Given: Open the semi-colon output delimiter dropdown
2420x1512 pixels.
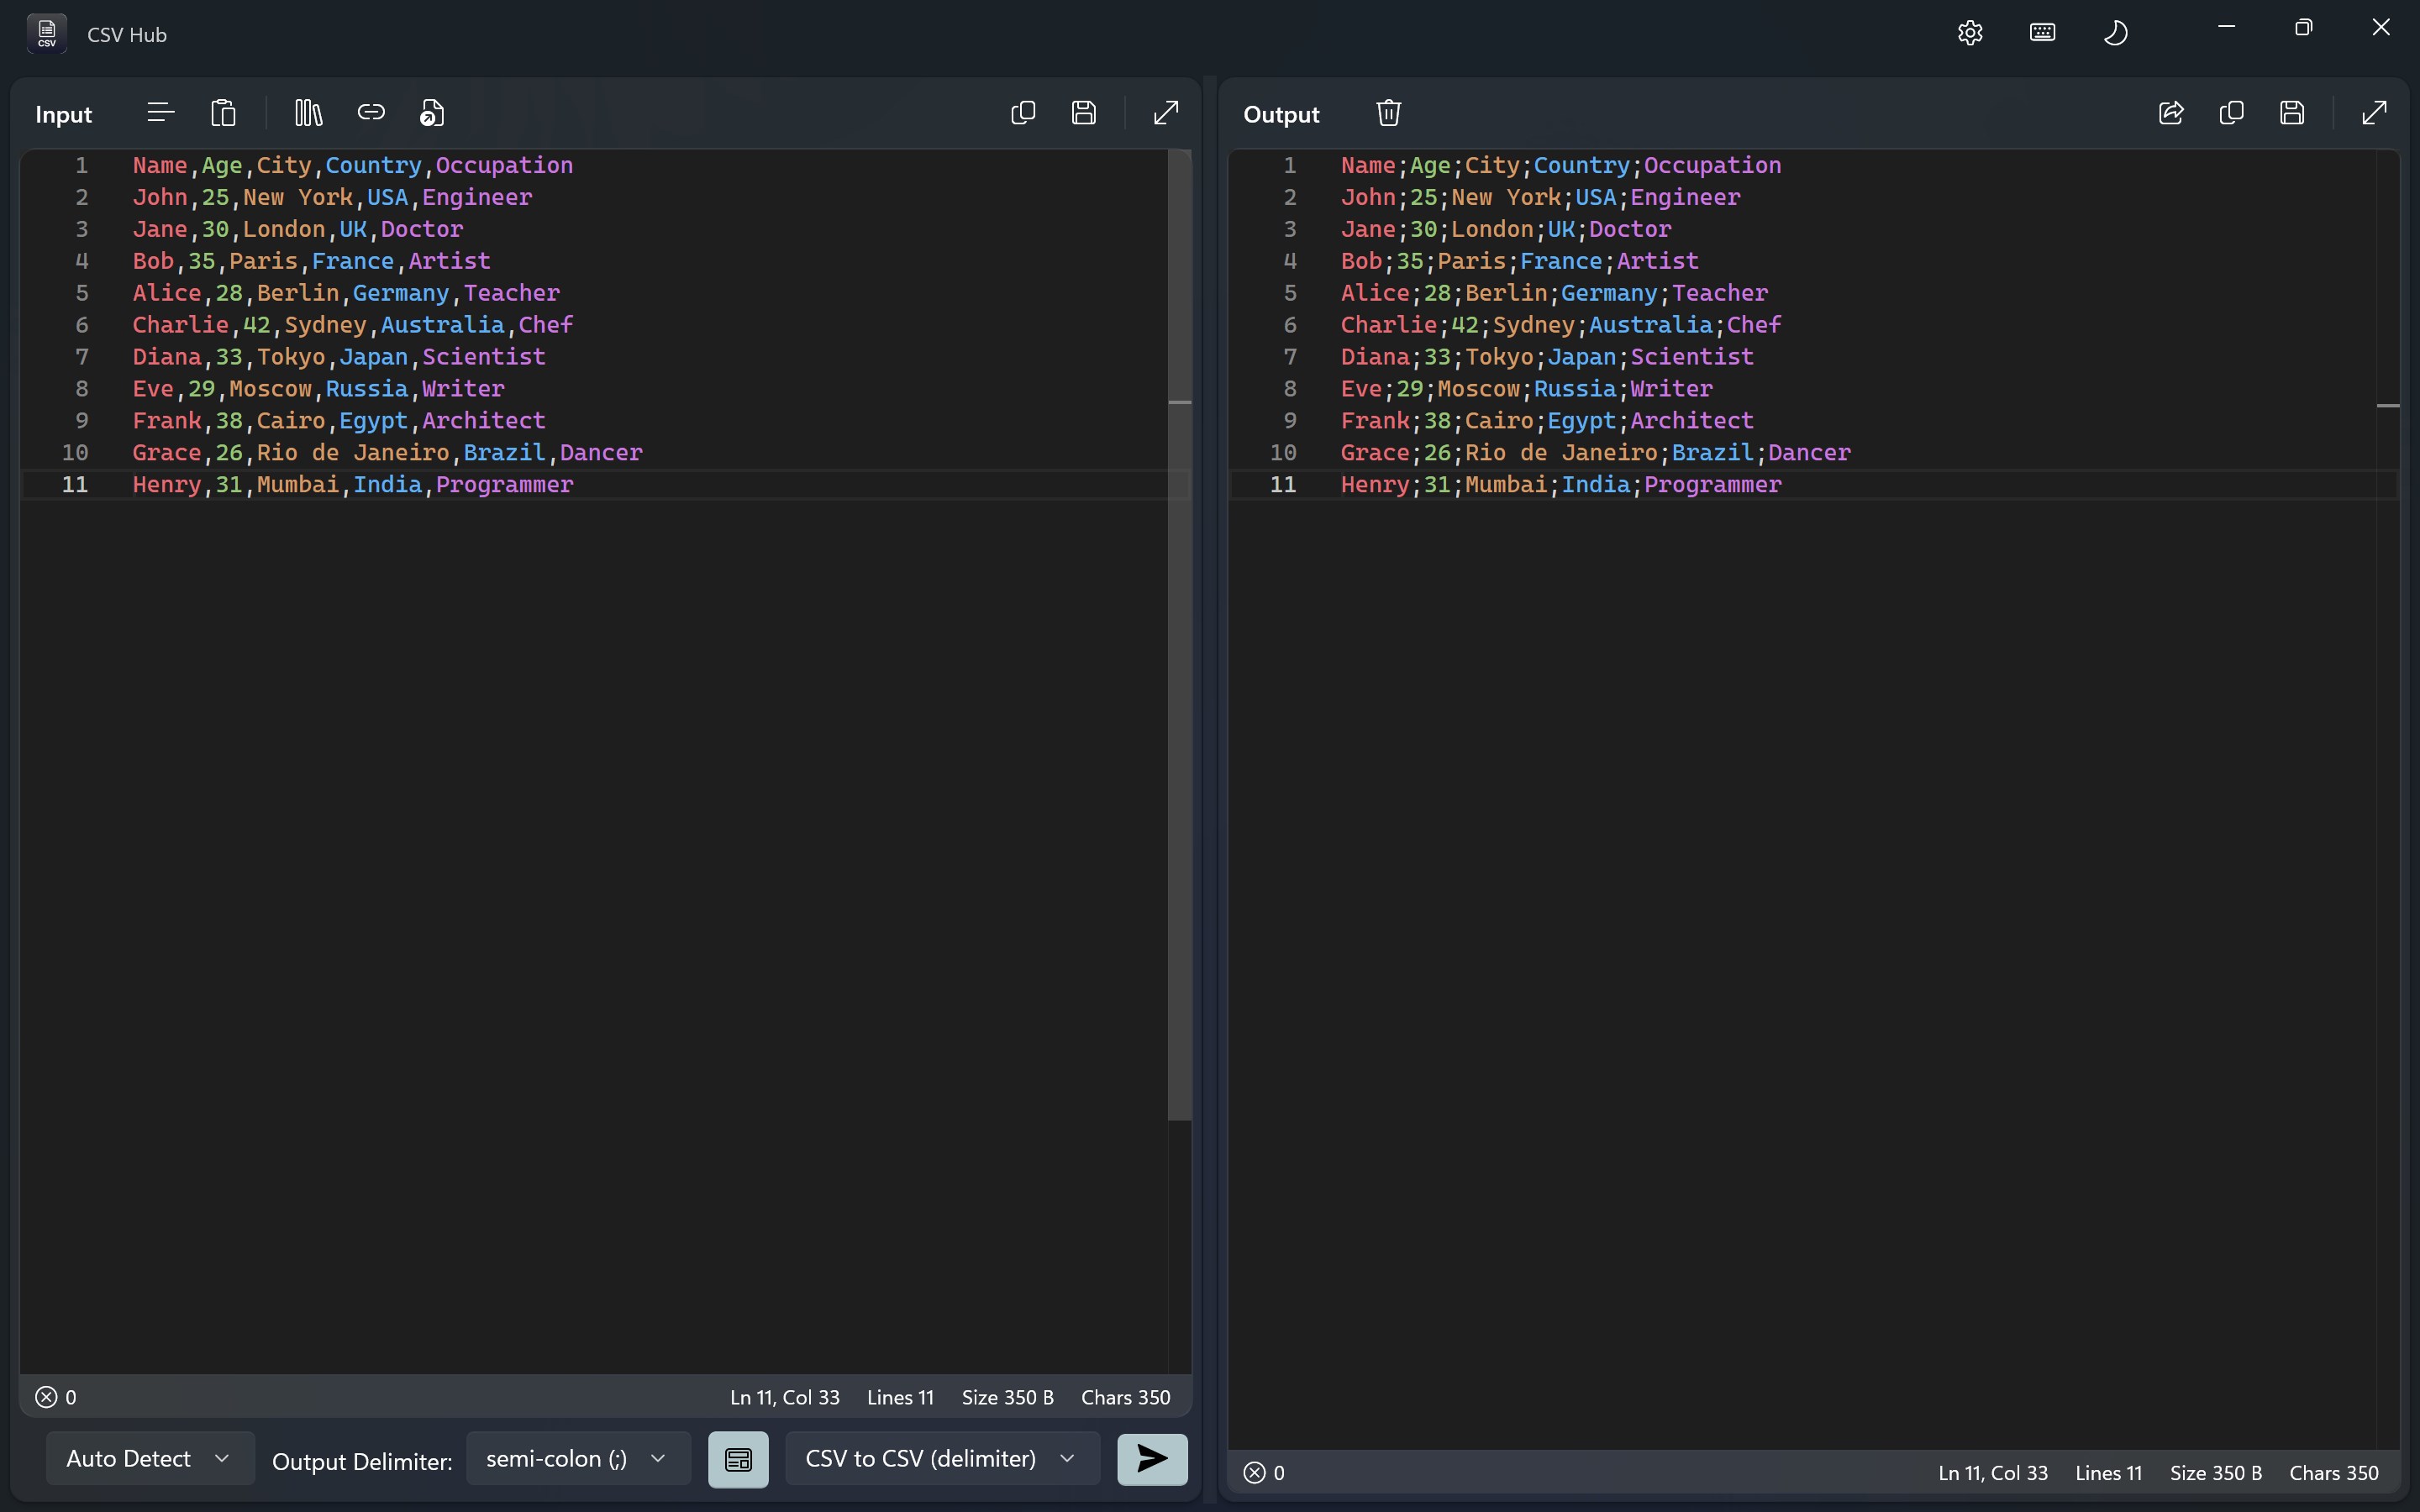Looking at the screenshot, I should (x=577, y=1459).
